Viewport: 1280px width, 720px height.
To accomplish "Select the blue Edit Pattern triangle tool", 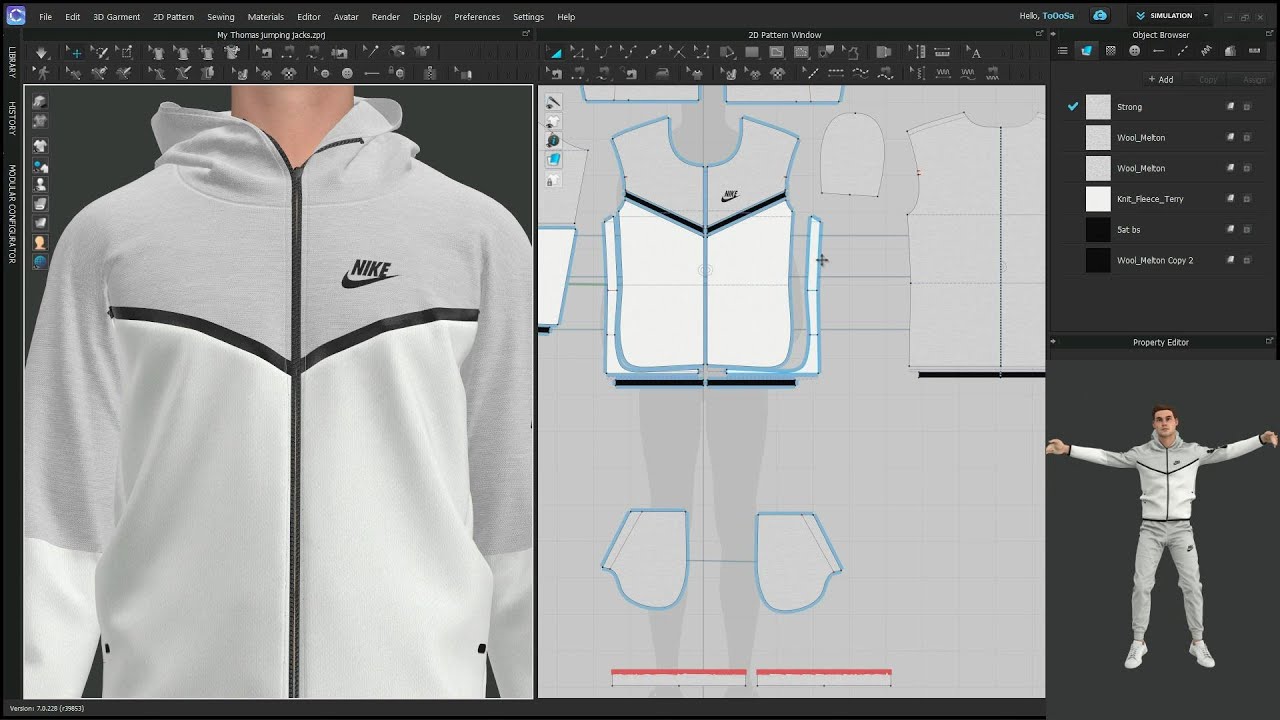I will pyautogui.click(x=556, y=52).
